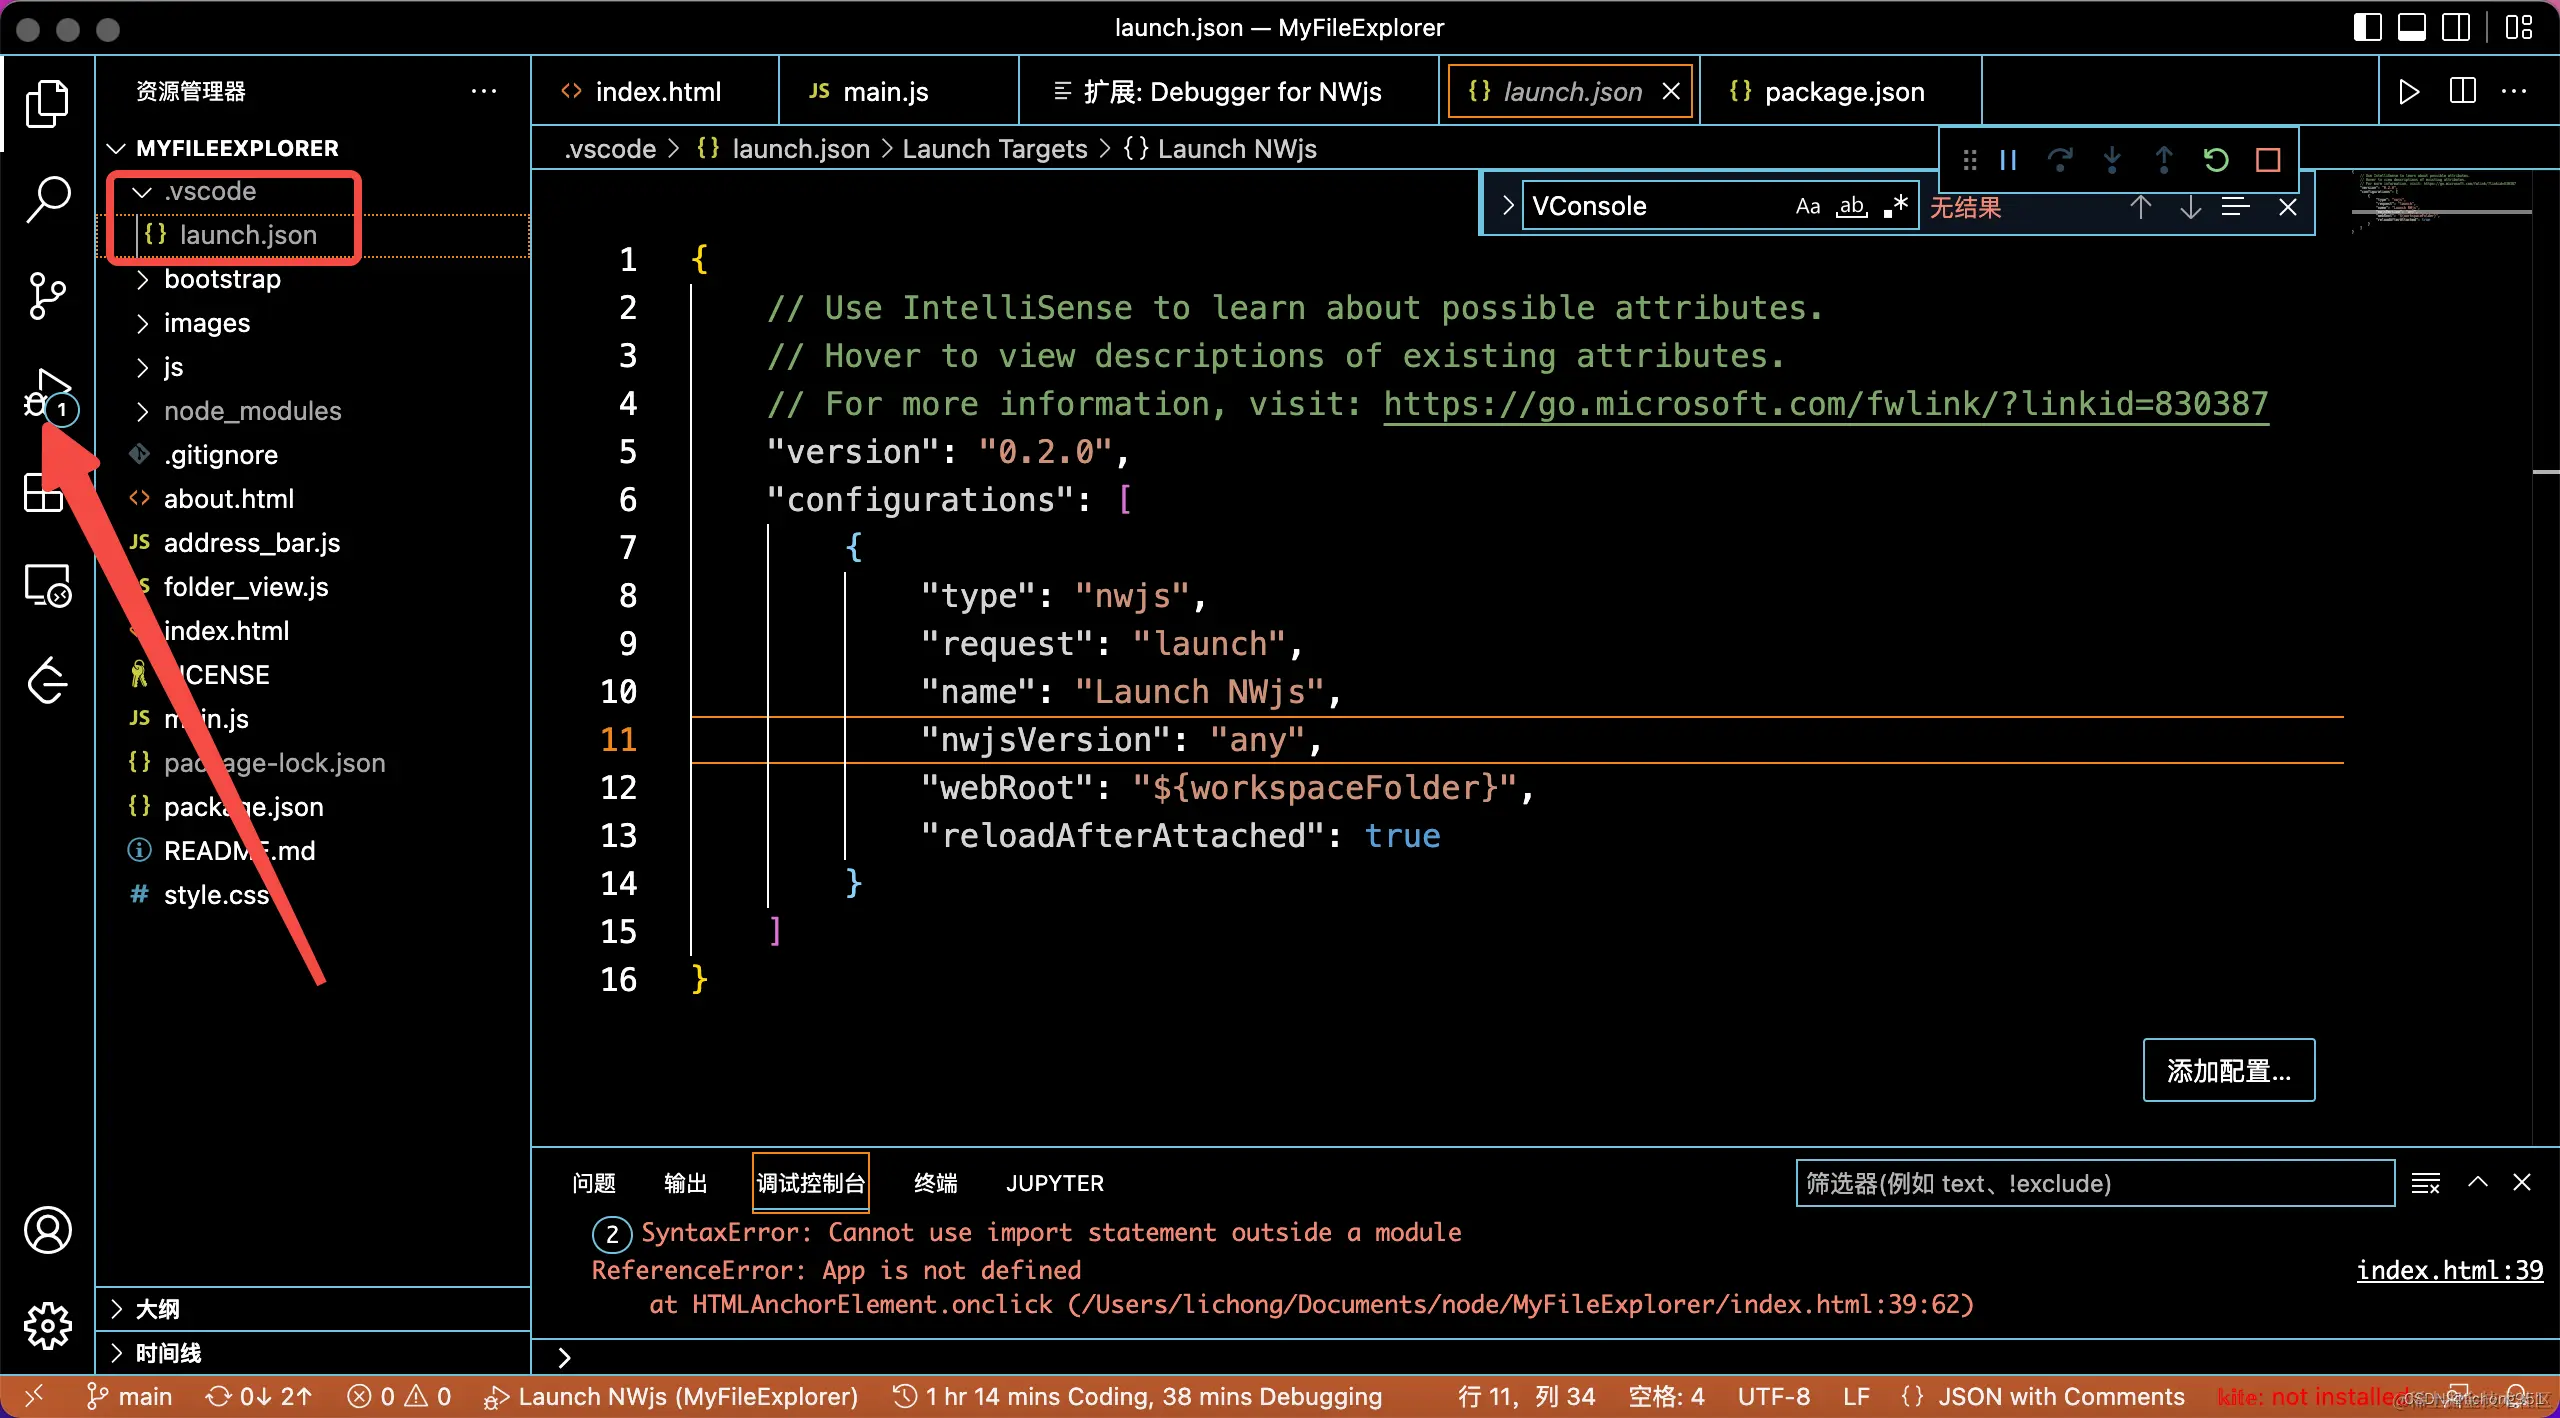
Task: Open the Search view in activity bar
Action: (x=47, y=199)
